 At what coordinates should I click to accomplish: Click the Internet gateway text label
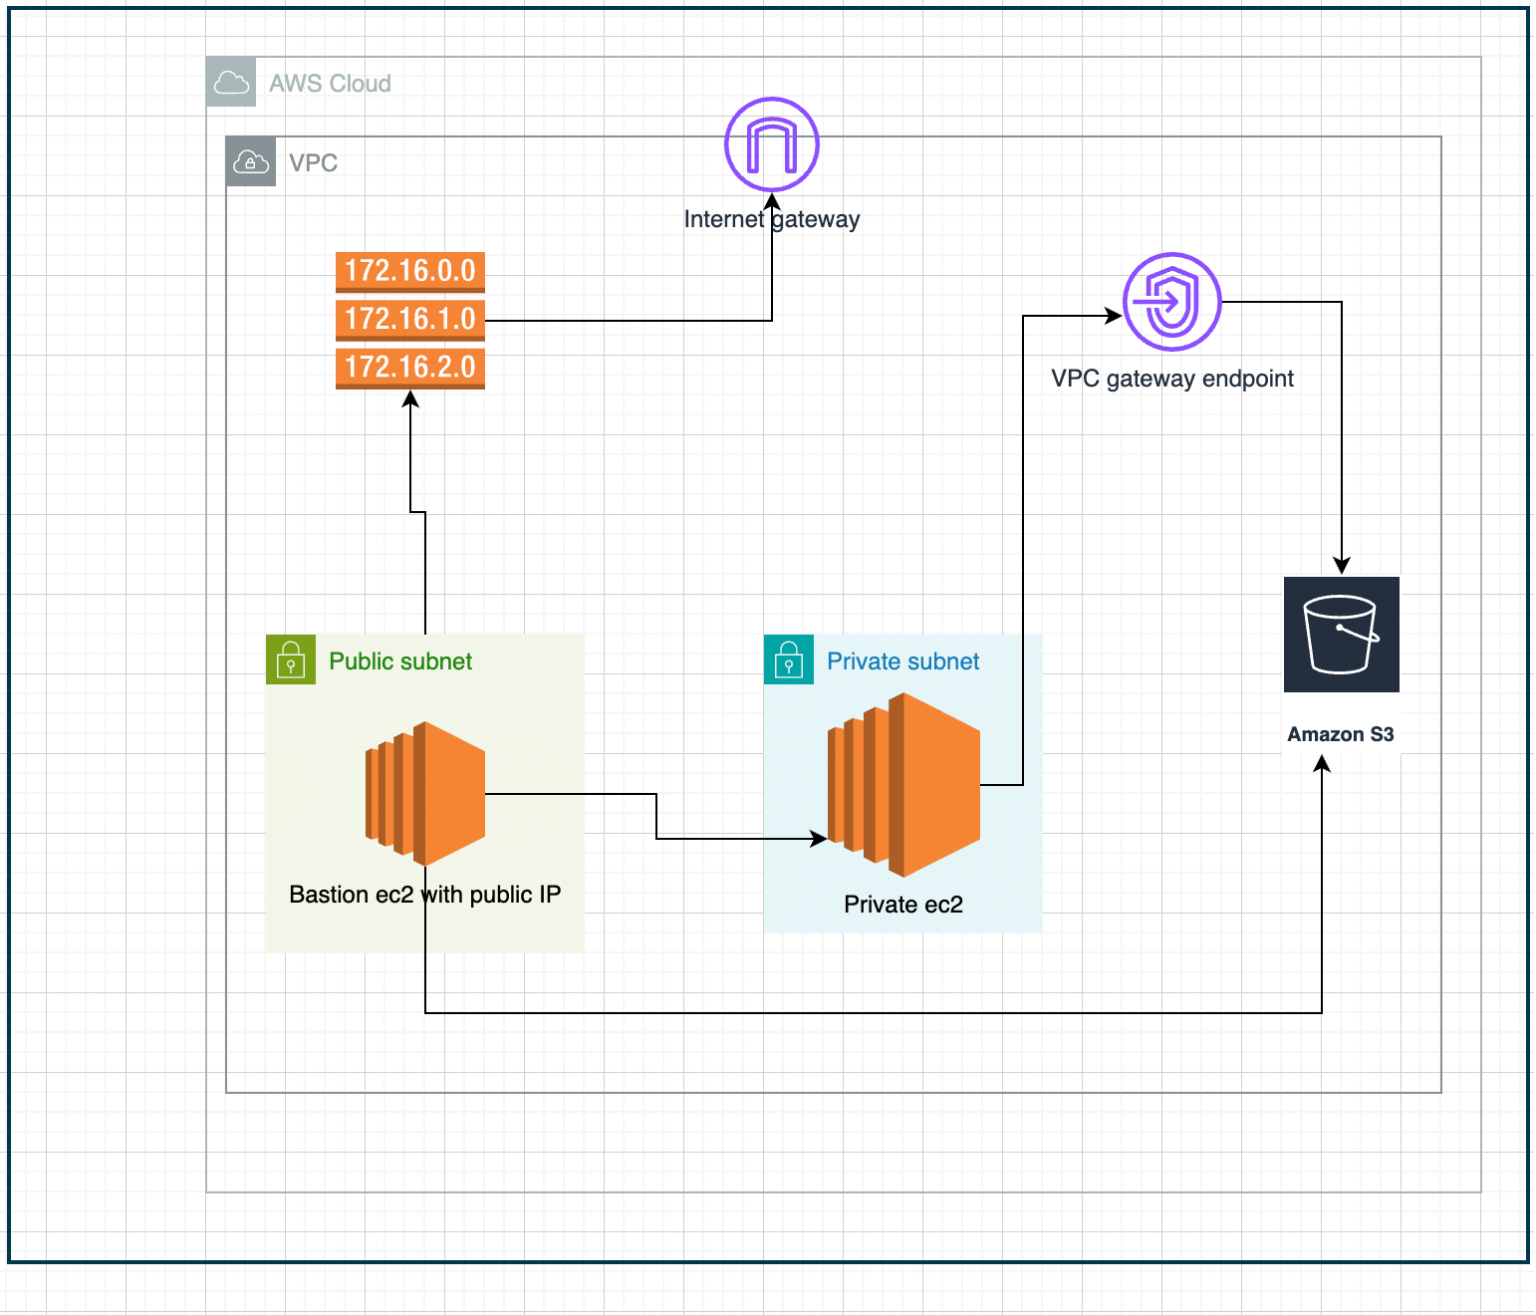[771, 218]
